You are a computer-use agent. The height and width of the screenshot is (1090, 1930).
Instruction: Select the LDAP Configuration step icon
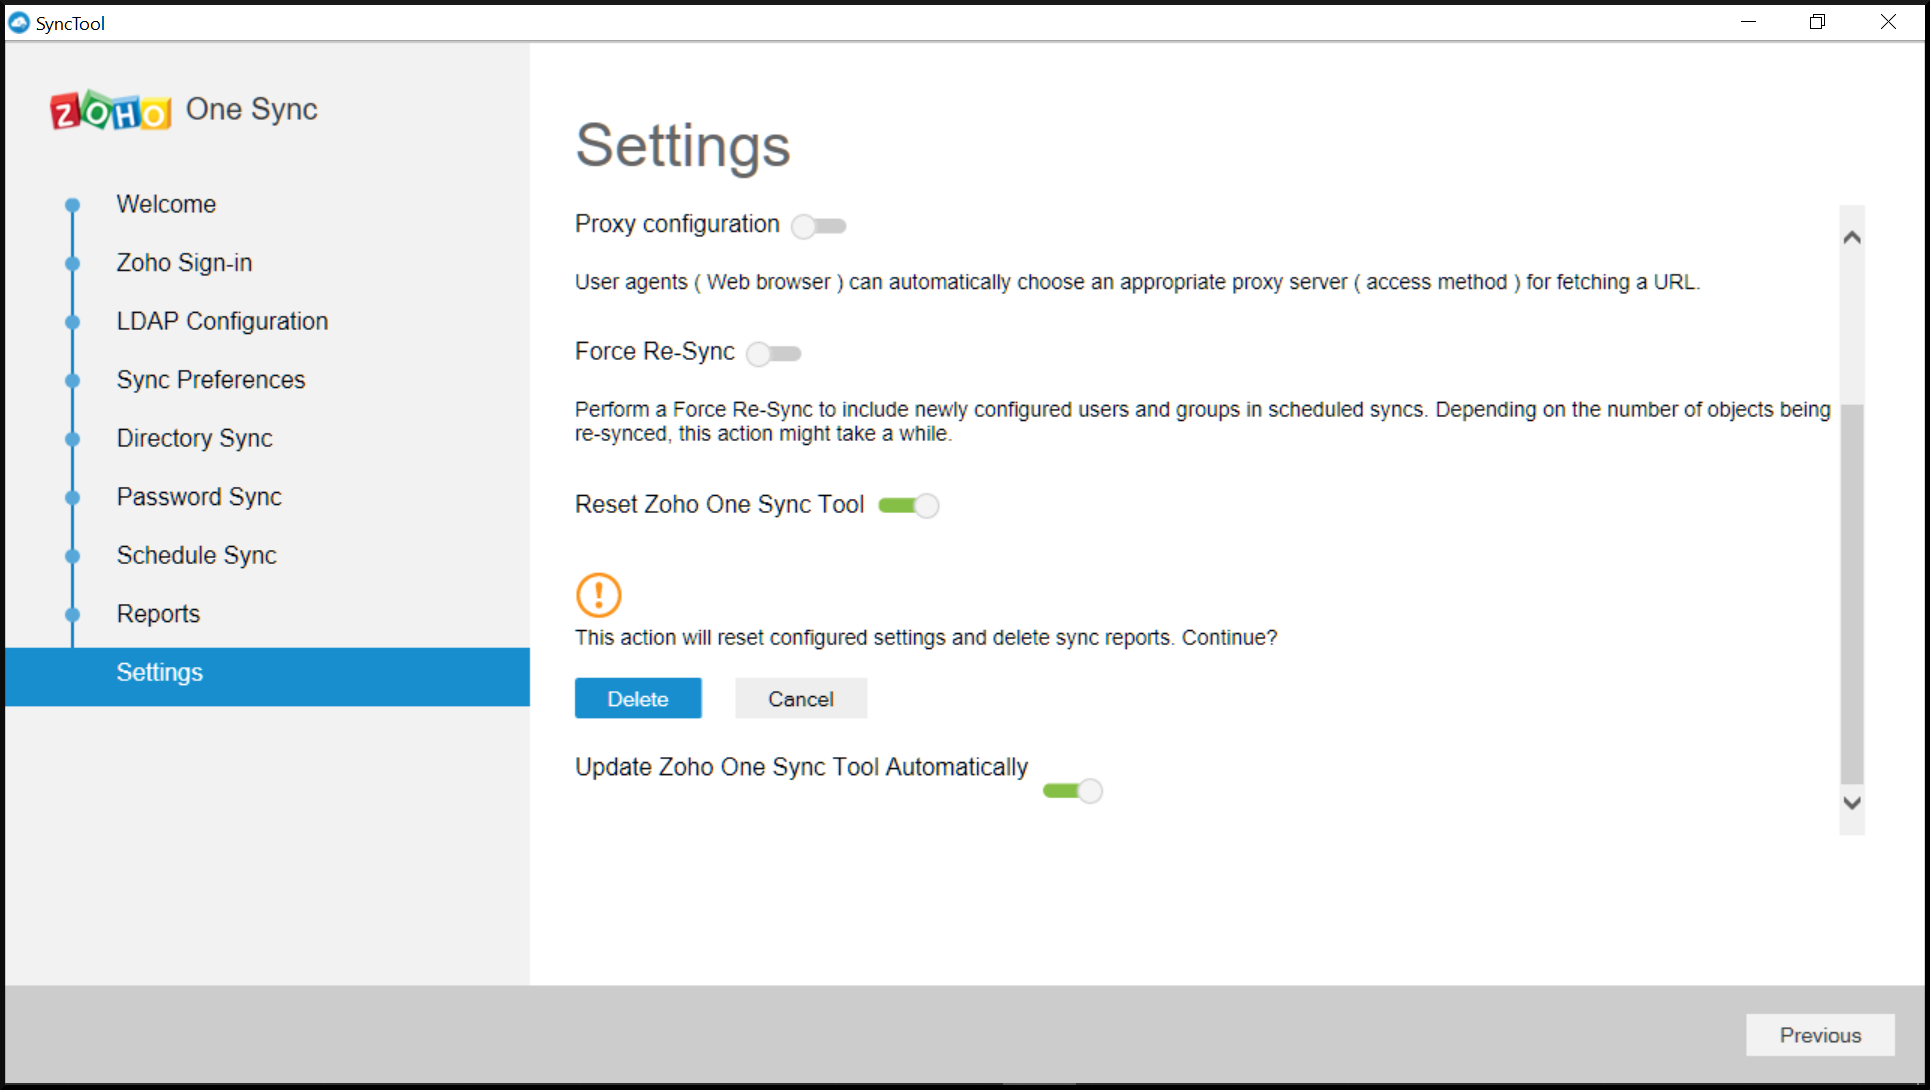click(x=73, y=320)
